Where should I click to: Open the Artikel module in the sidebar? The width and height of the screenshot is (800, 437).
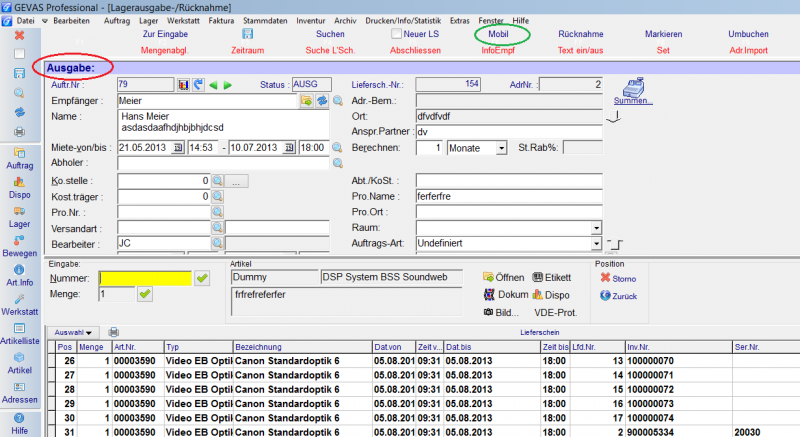pyautogui.click(x=19, y=363)
